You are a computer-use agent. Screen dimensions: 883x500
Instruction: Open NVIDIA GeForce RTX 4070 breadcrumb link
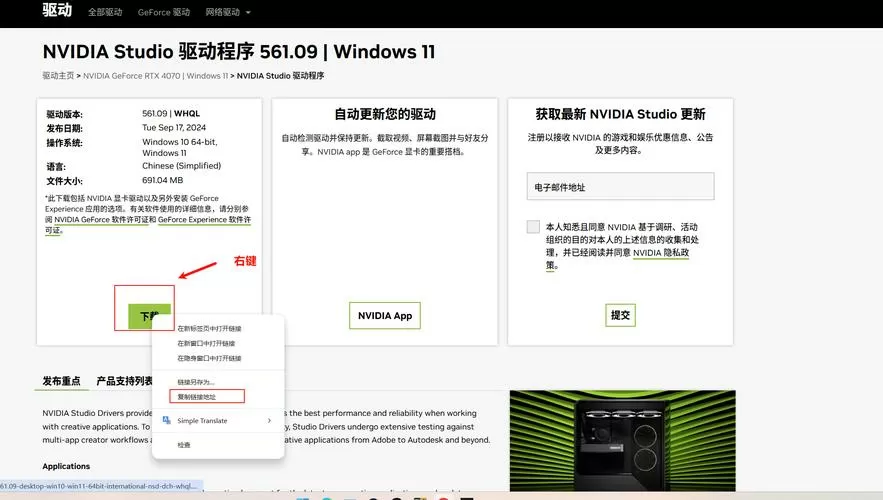155,75
